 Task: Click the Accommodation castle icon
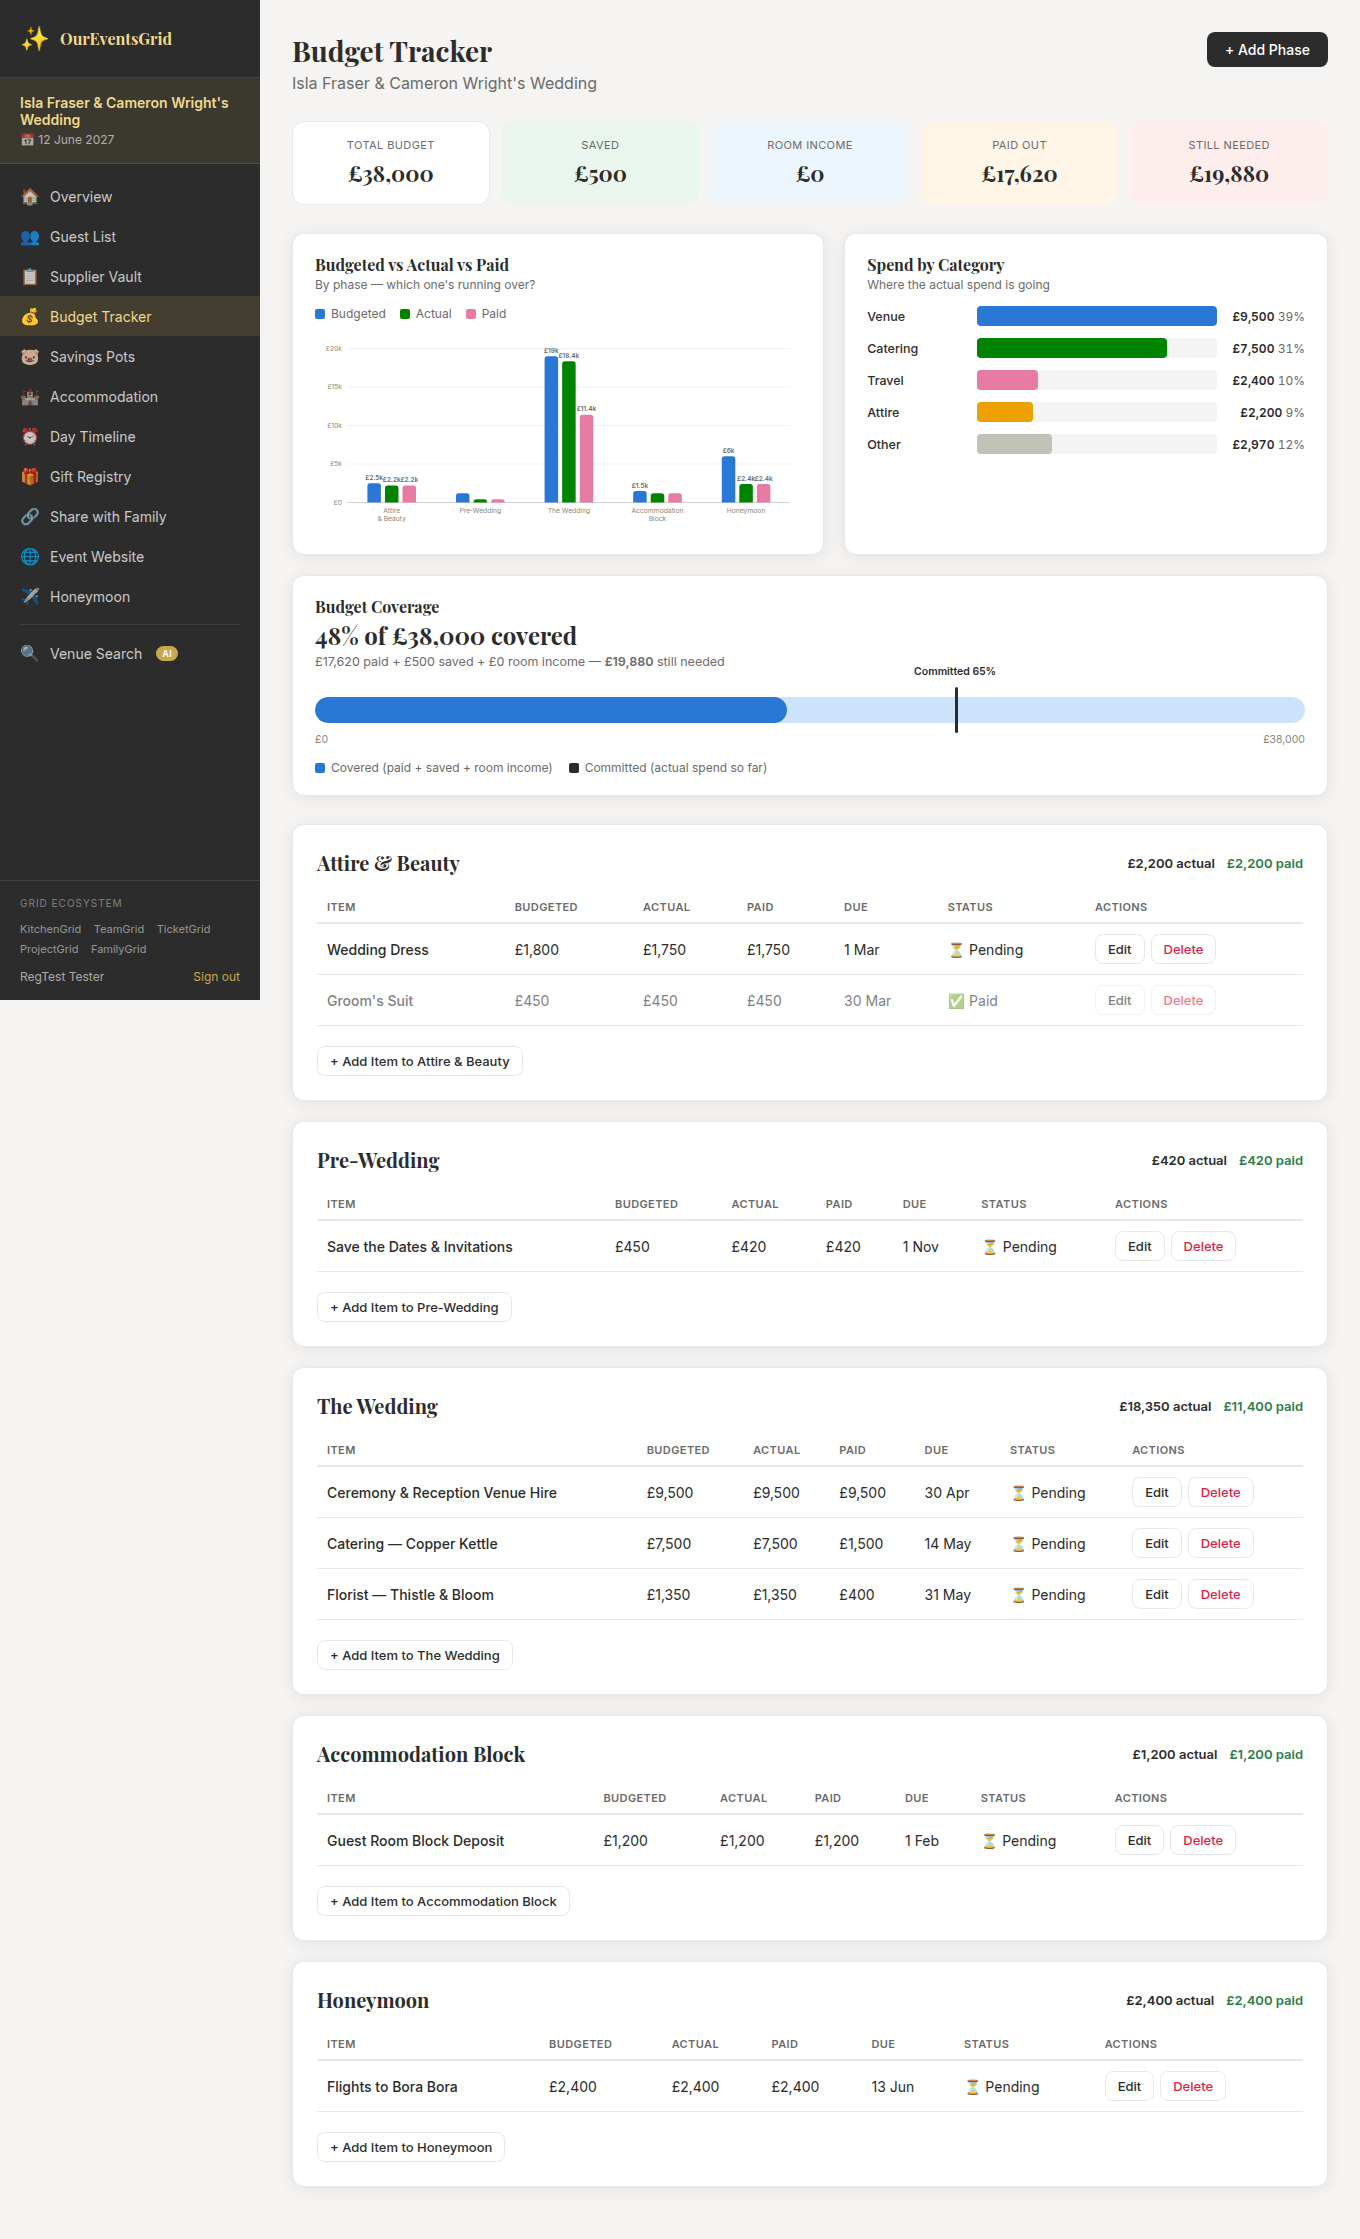pyautogui.click(x=30, y=397)
